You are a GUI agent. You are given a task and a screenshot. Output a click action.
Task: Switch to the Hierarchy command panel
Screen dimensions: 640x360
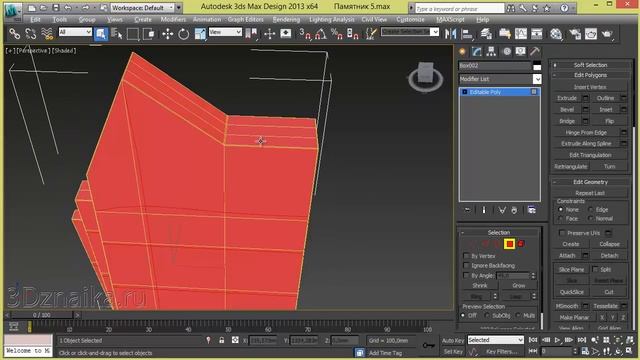tap(491, 51)
